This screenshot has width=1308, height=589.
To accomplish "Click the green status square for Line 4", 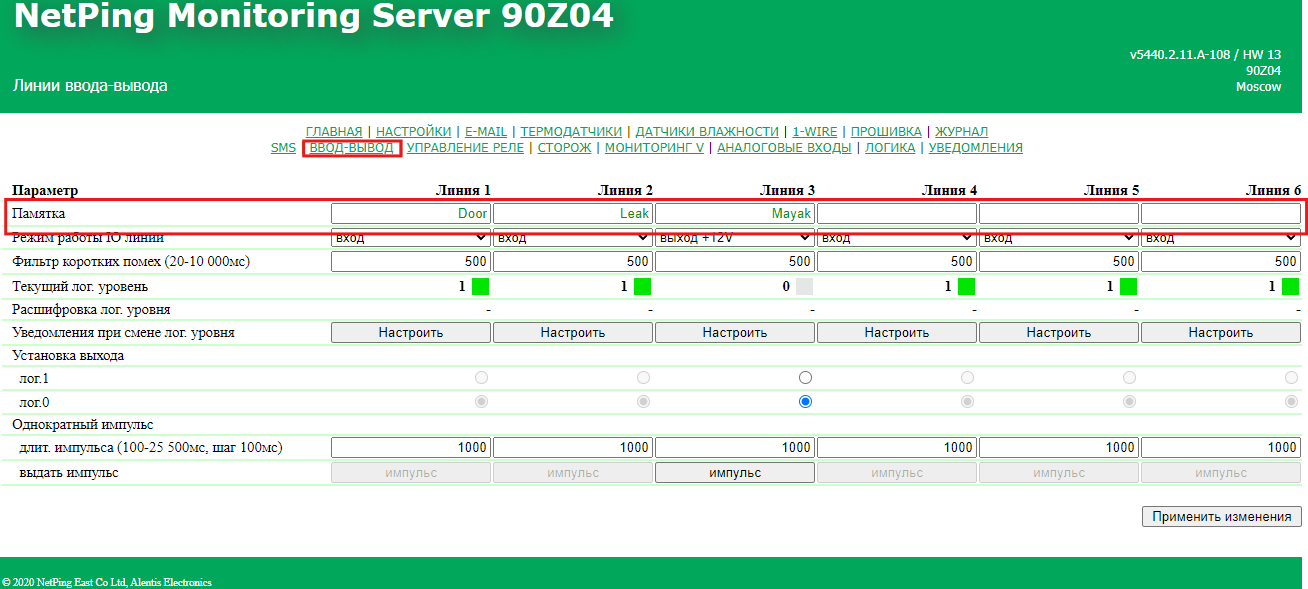I will coord(966,286).
